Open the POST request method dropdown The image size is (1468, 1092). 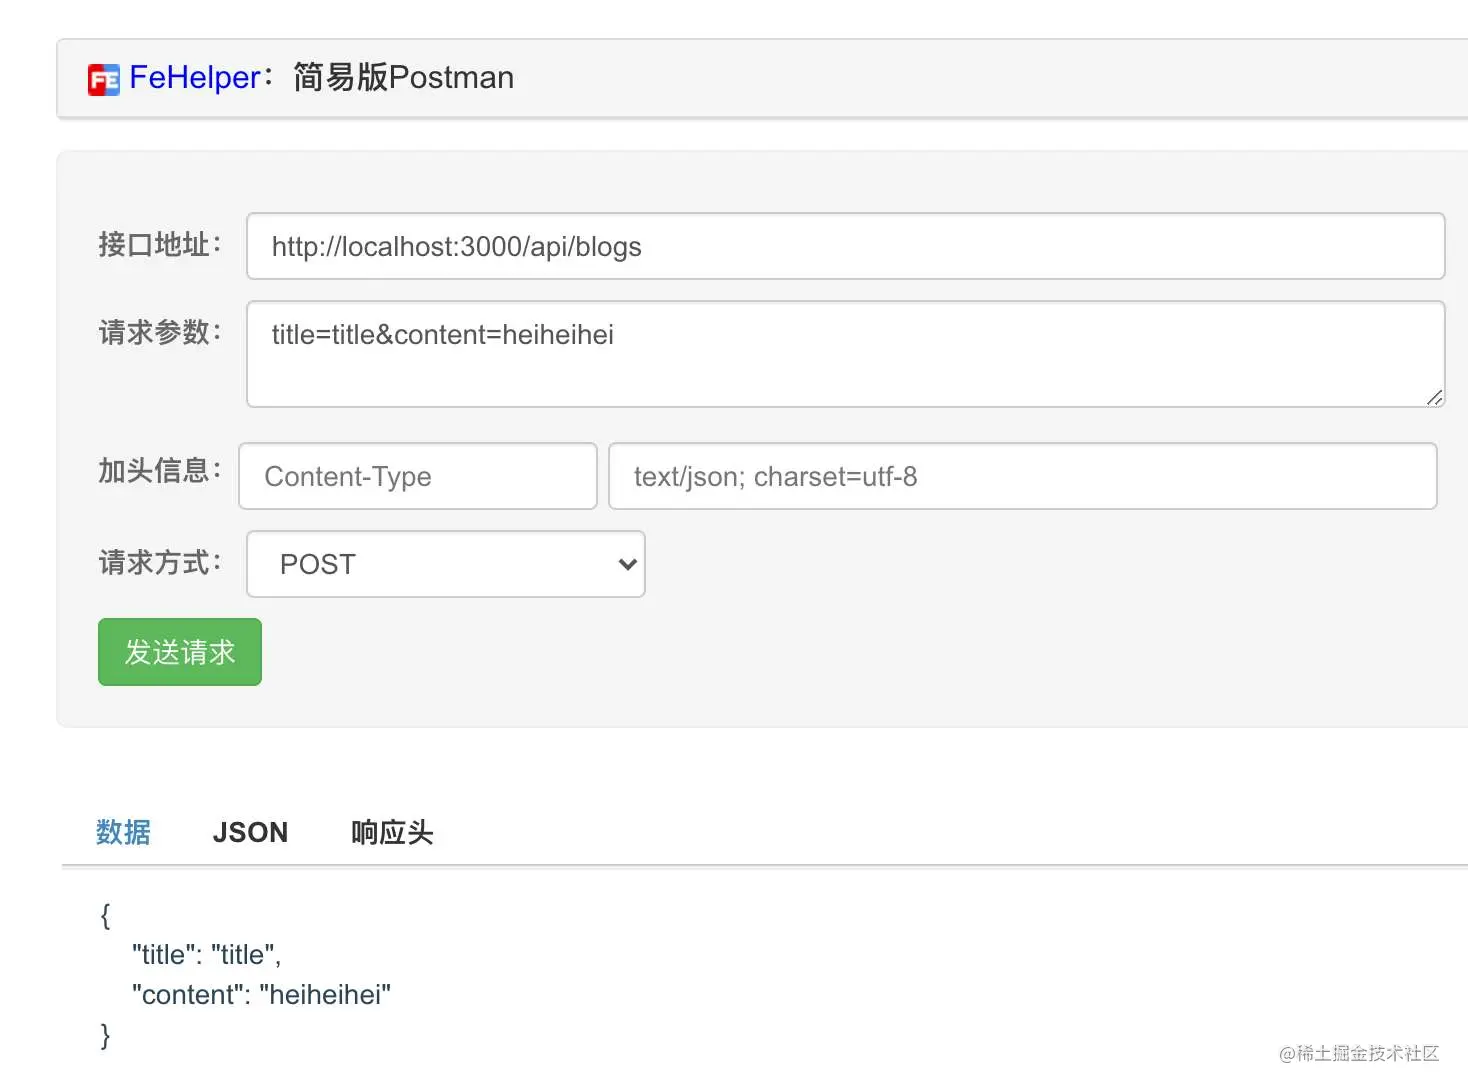446,564
